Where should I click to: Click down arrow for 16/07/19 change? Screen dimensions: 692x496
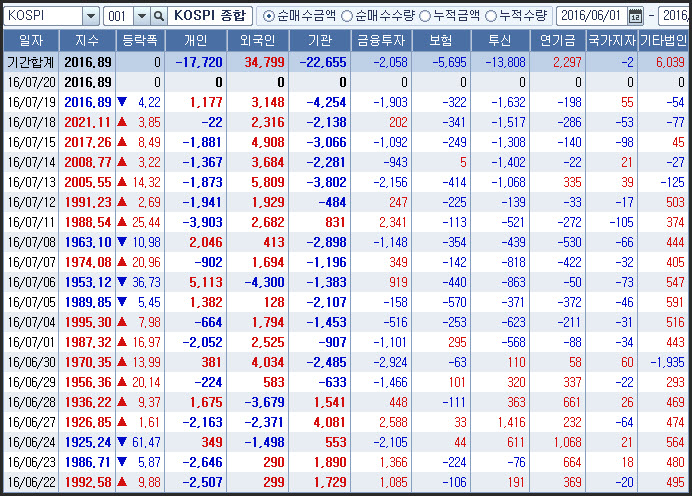(x=122, y=102)
